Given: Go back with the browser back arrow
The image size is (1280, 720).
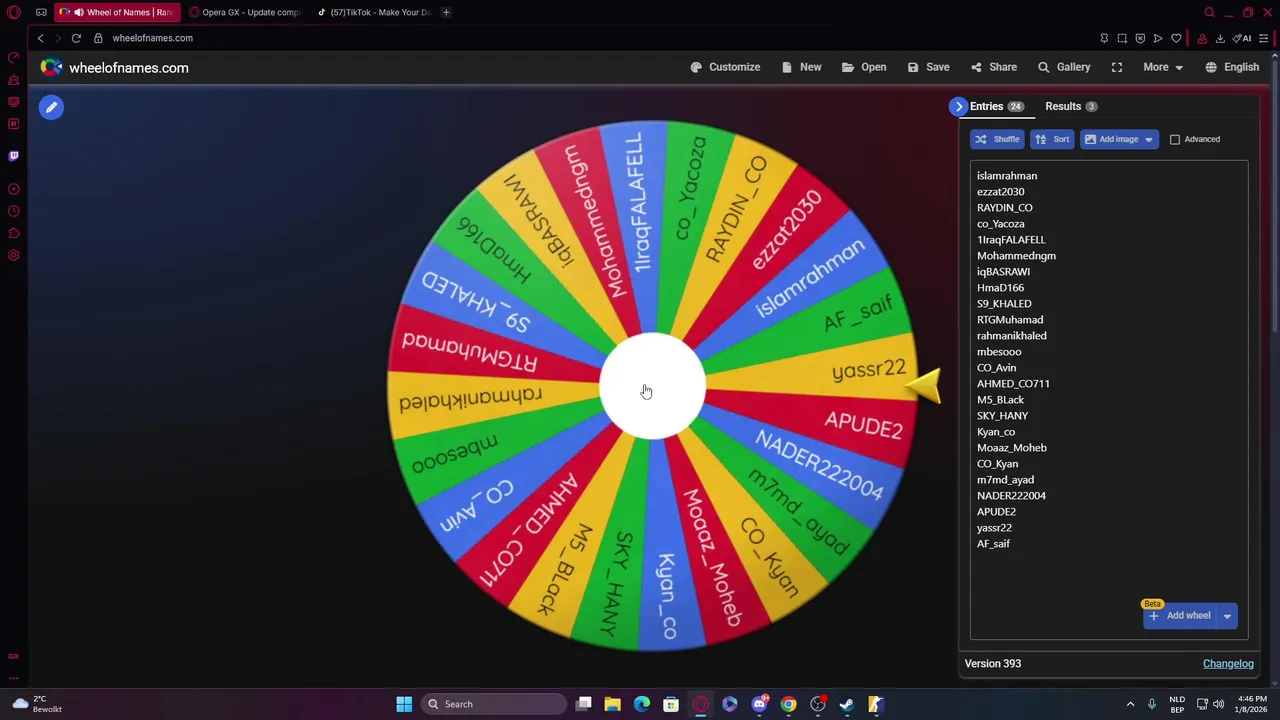Looking at the screenshot, I should 40,38.
